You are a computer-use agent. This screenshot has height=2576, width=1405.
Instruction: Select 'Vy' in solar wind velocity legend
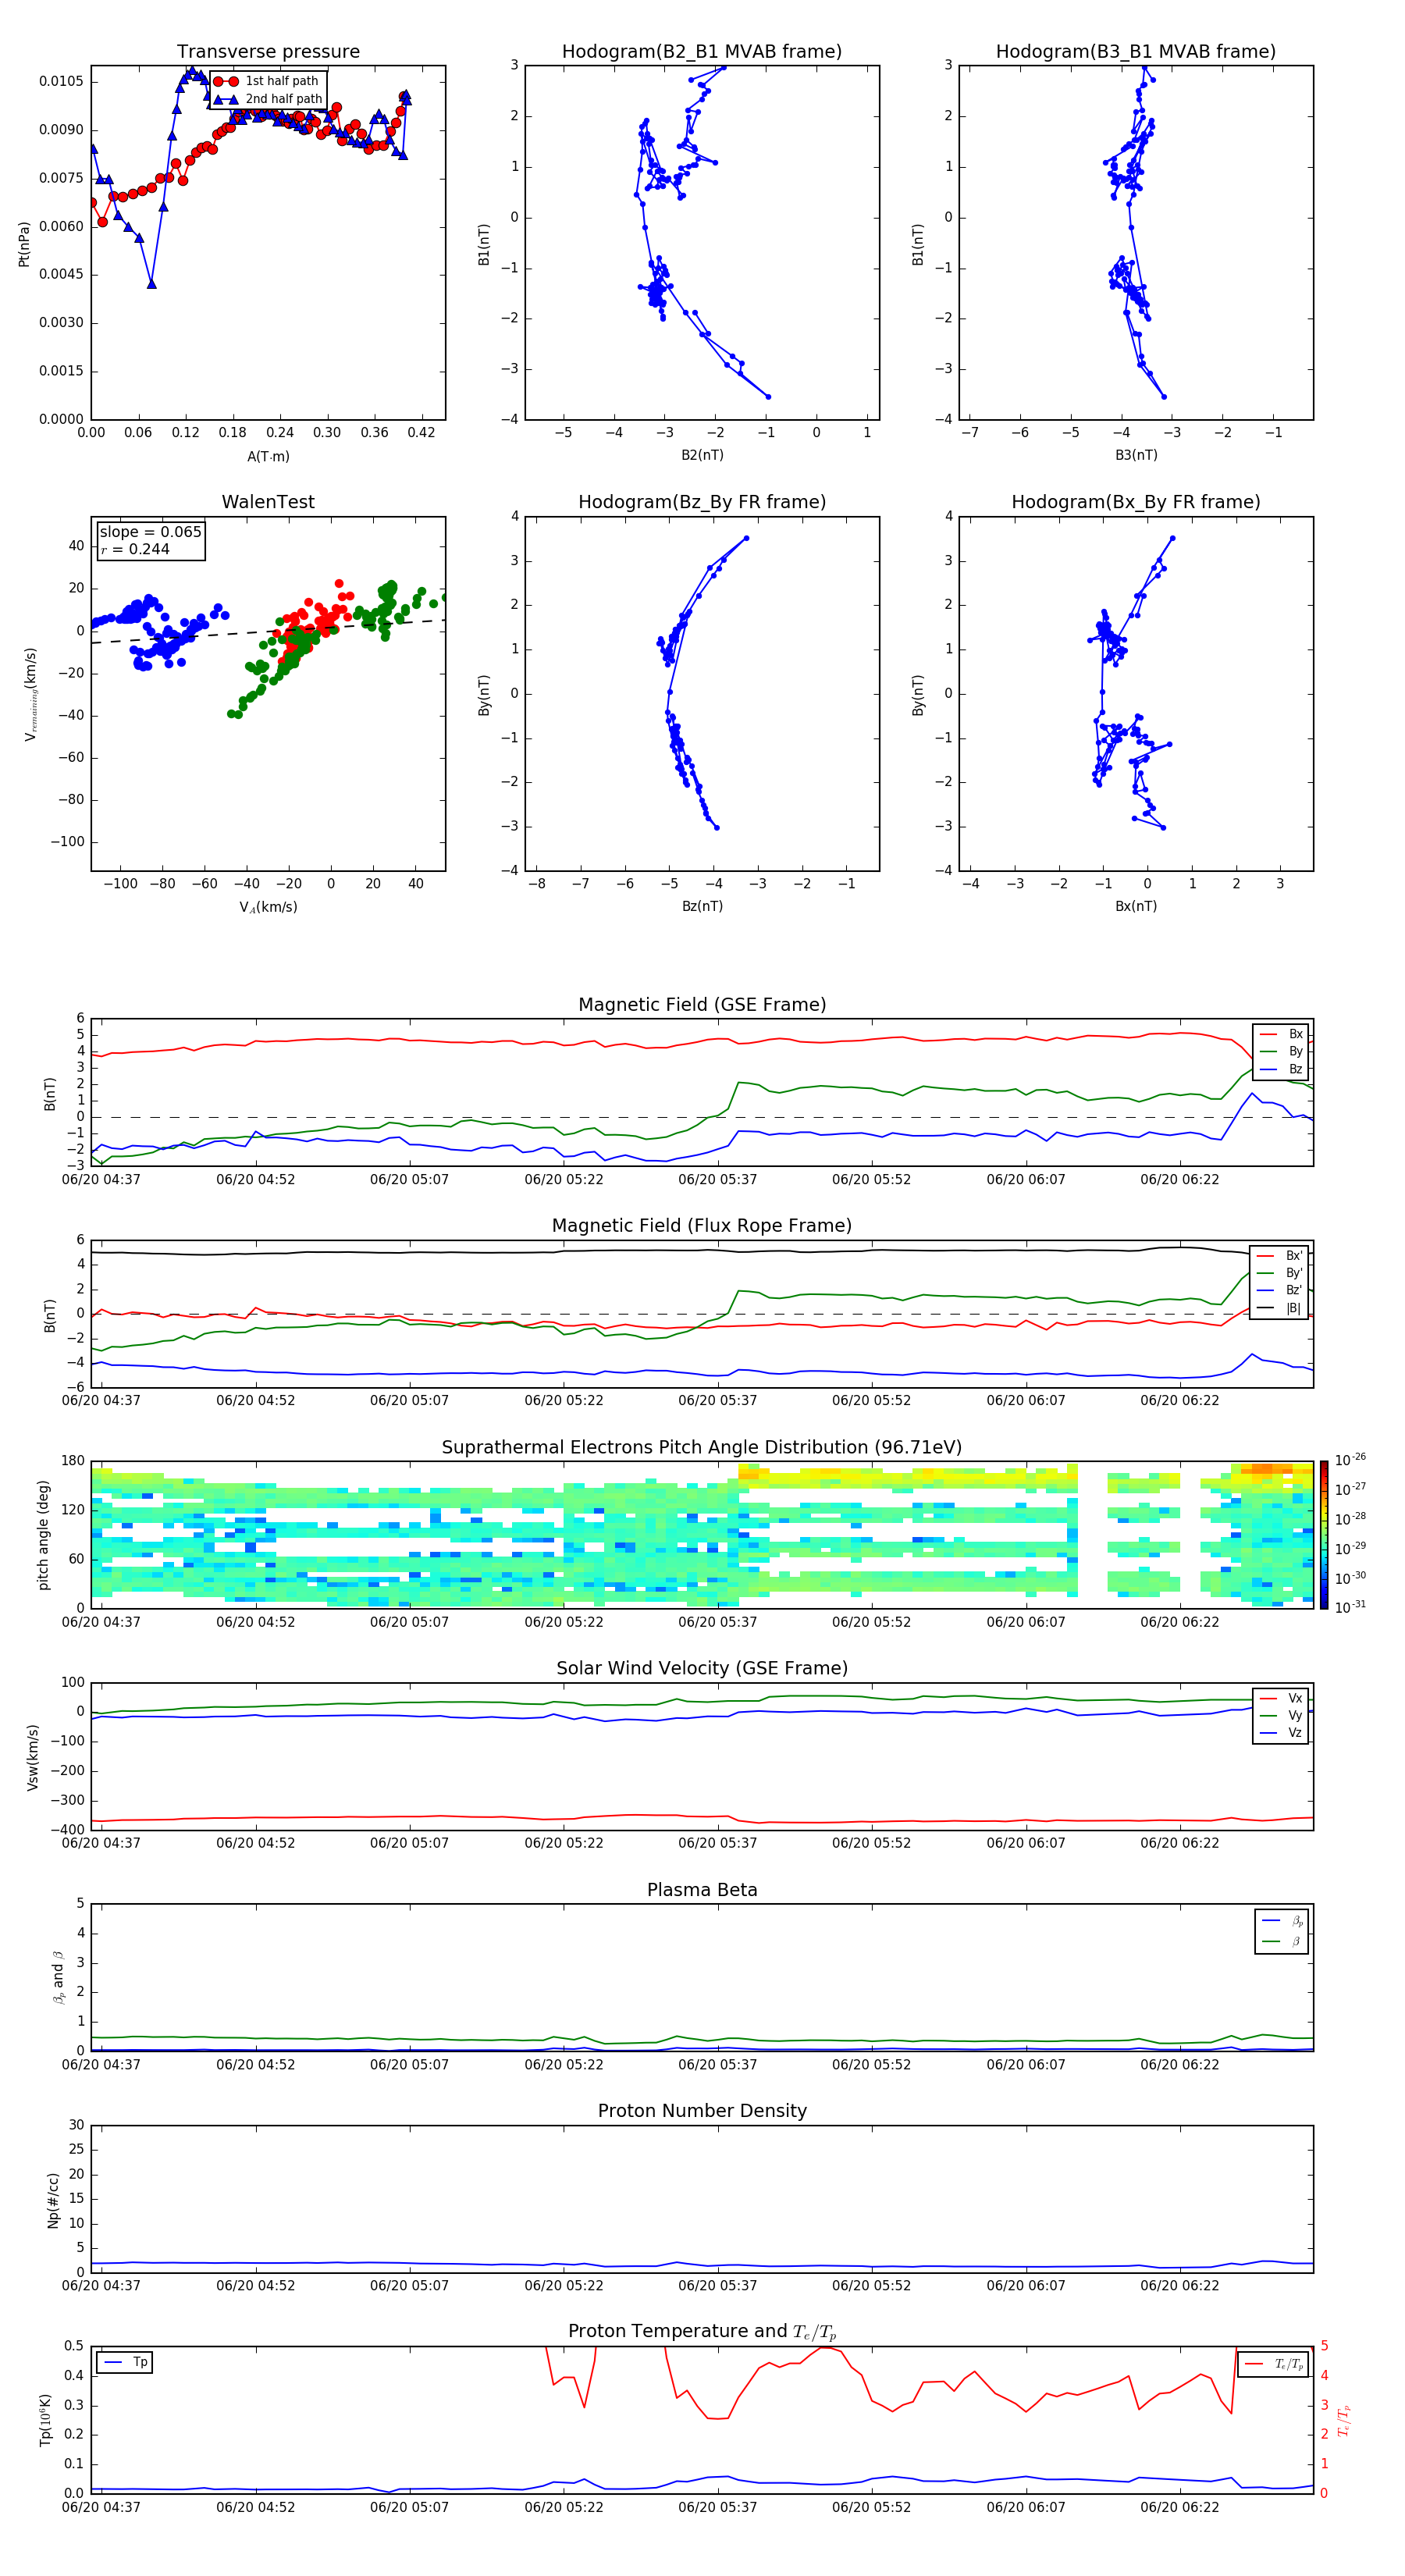[x=1281, y=1716]
